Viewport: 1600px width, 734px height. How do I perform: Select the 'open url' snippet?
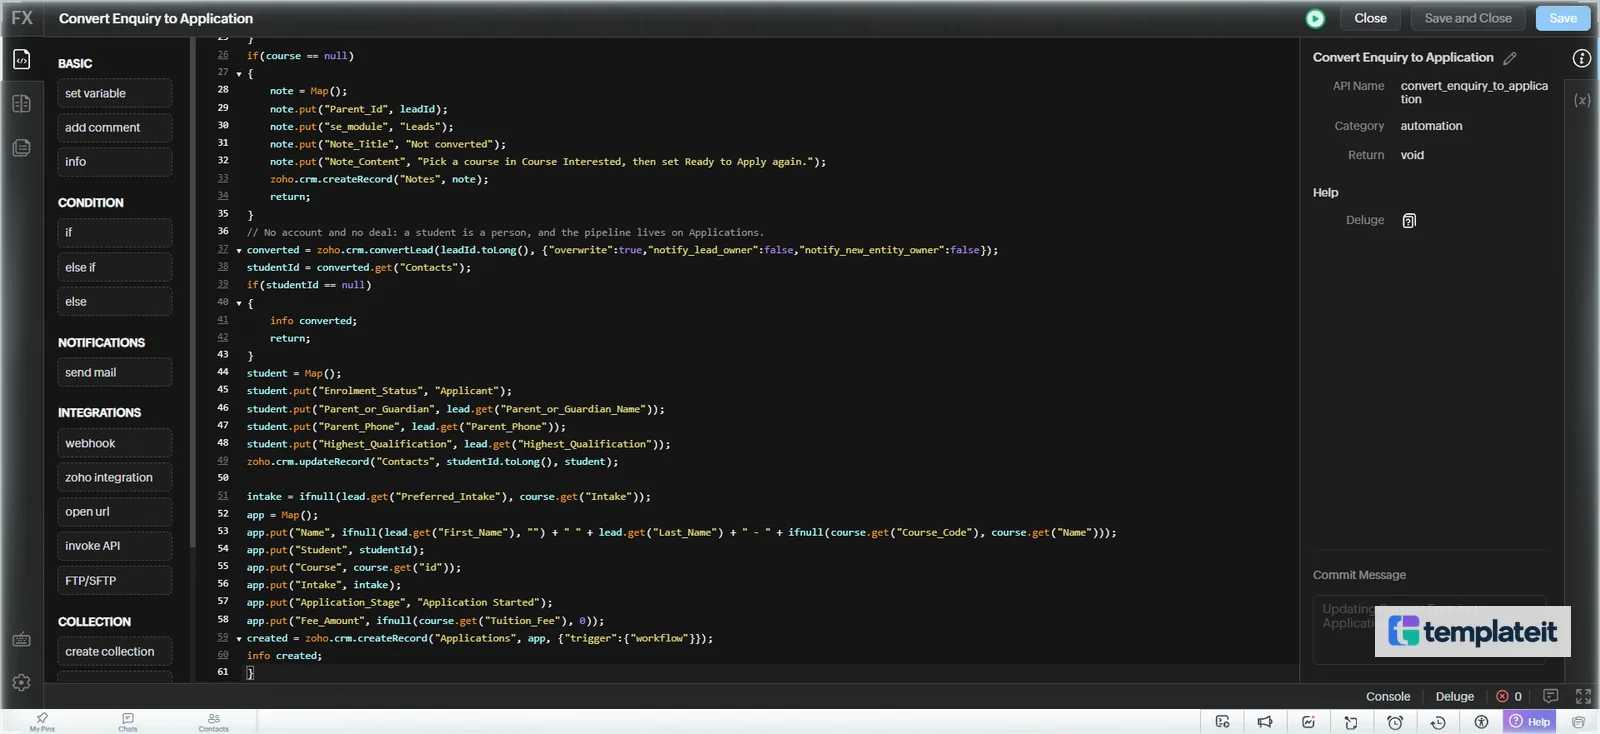[x=114, y=511]
